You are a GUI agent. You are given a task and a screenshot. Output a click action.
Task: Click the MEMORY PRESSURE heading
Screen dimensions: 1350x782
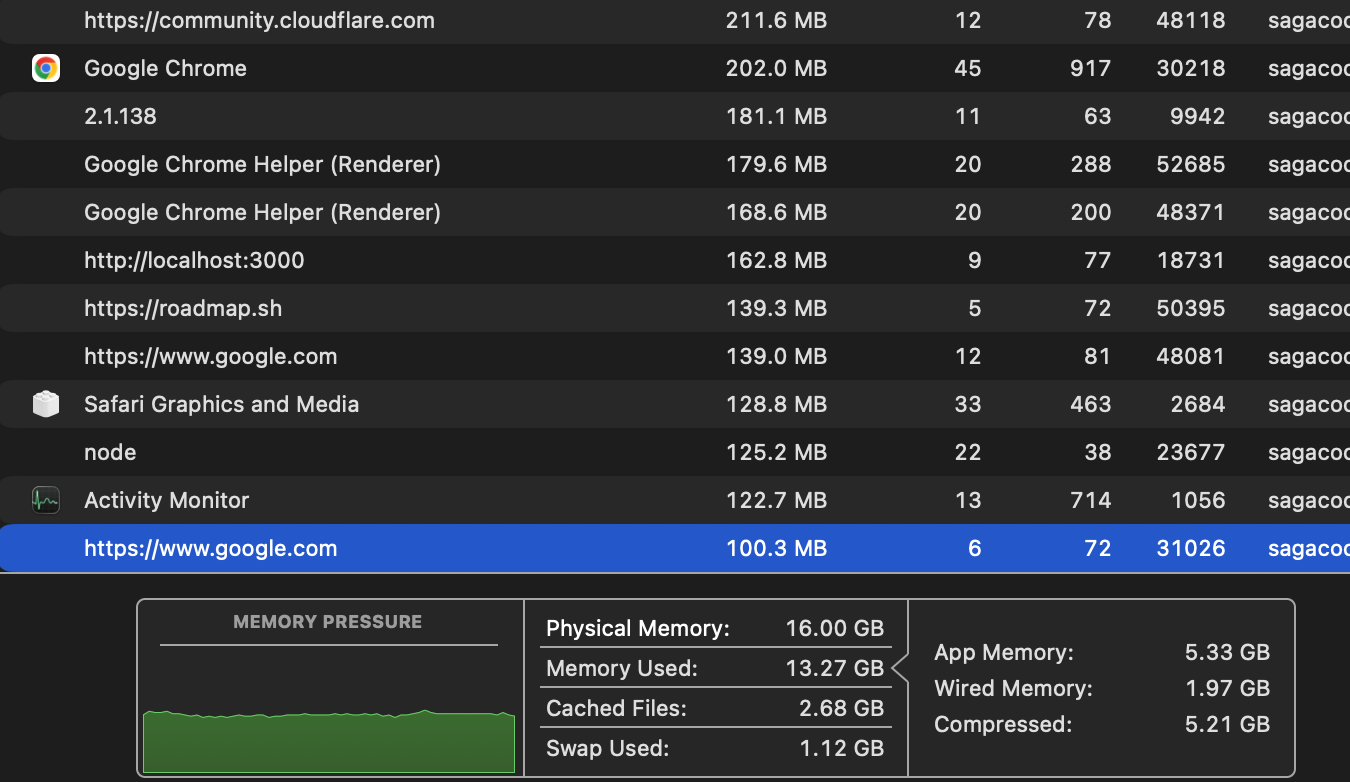(x=328, y=622)
